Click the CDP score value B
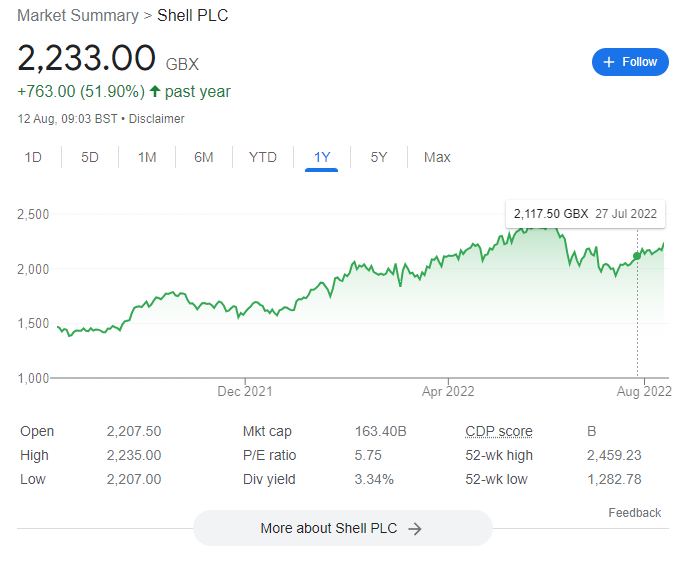 591,431
